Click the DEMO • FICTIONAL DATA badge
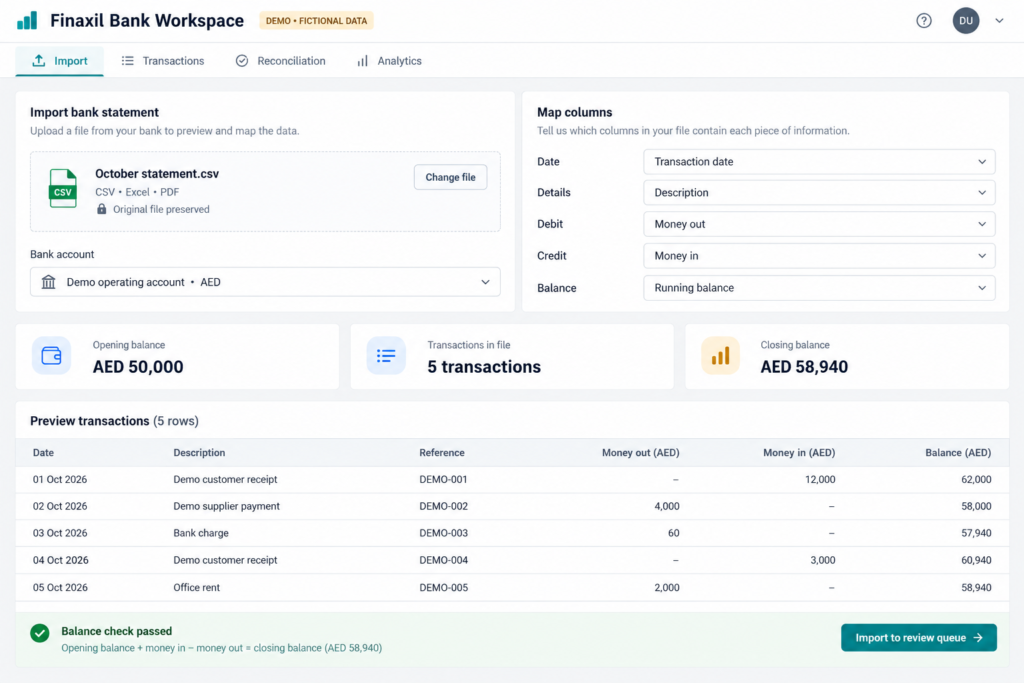 pyautogui.click(x=316, y=21)
